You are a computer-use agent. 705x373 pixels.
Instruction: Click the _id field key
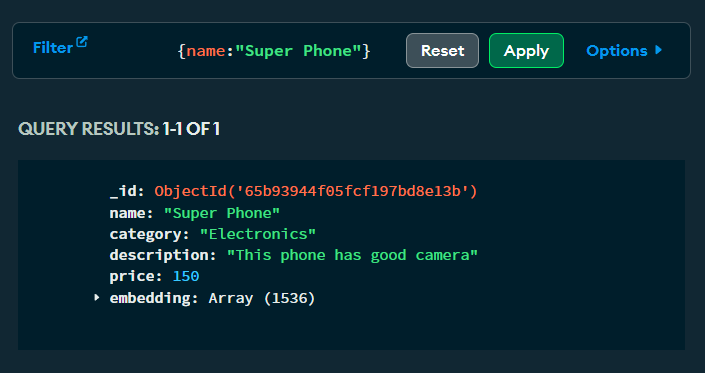(123, 191)
